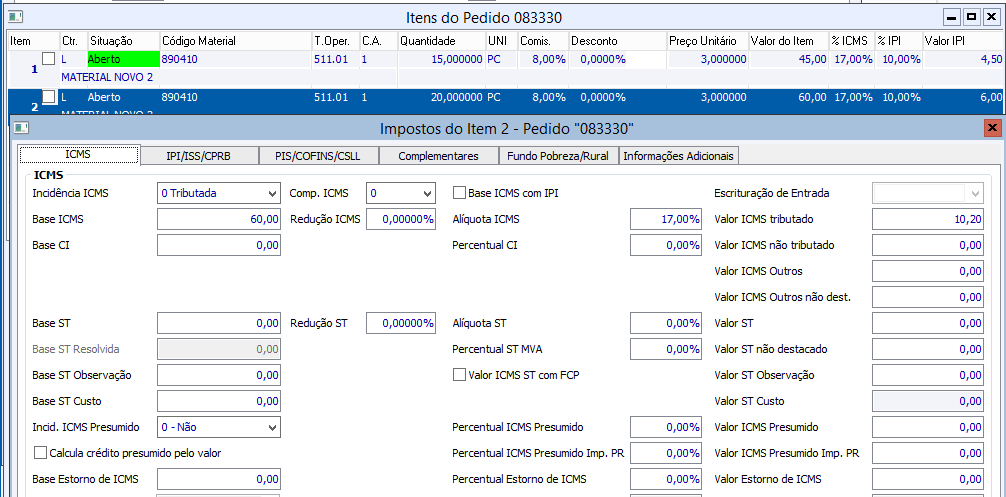The width and height of the screenshot is (1006, 497).
Task: Click the MATERIAL NOVO 2 description under item 1
Action: tap(107, 77)
